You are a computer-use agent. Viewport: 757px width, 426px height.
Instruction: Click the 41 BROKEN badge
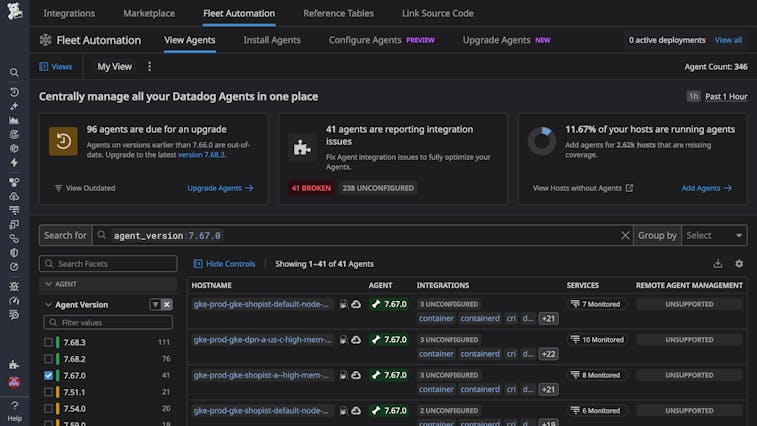[x=311, y=188]
